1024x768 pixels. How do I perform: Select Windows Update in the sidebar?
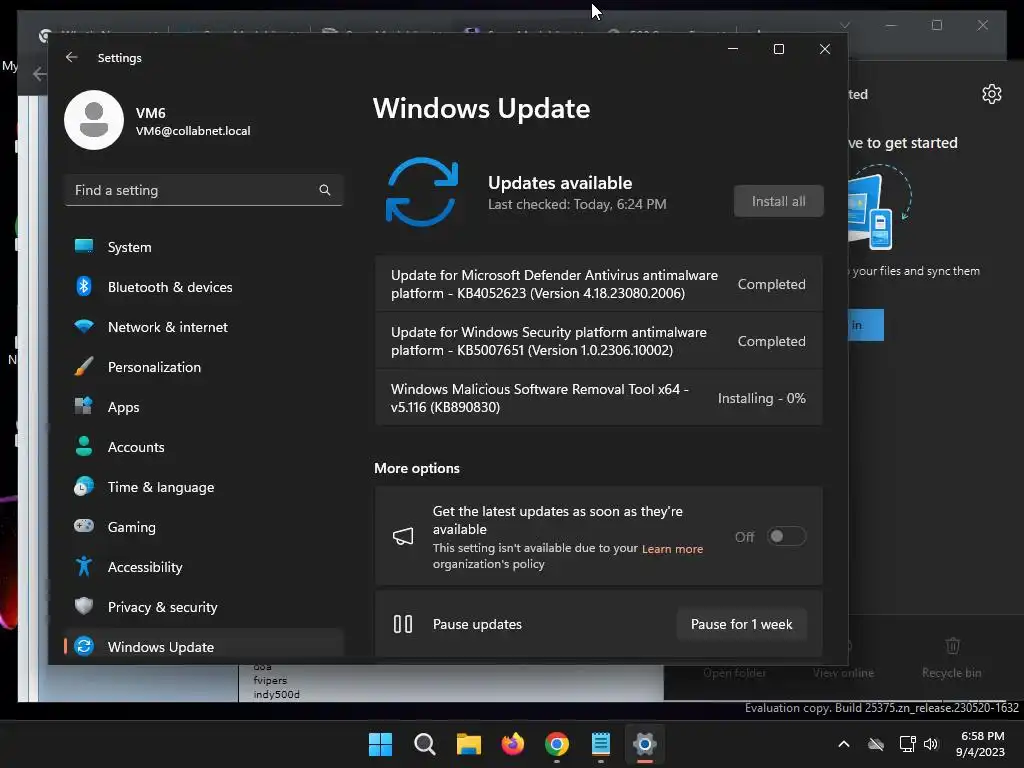coord(204,647)
